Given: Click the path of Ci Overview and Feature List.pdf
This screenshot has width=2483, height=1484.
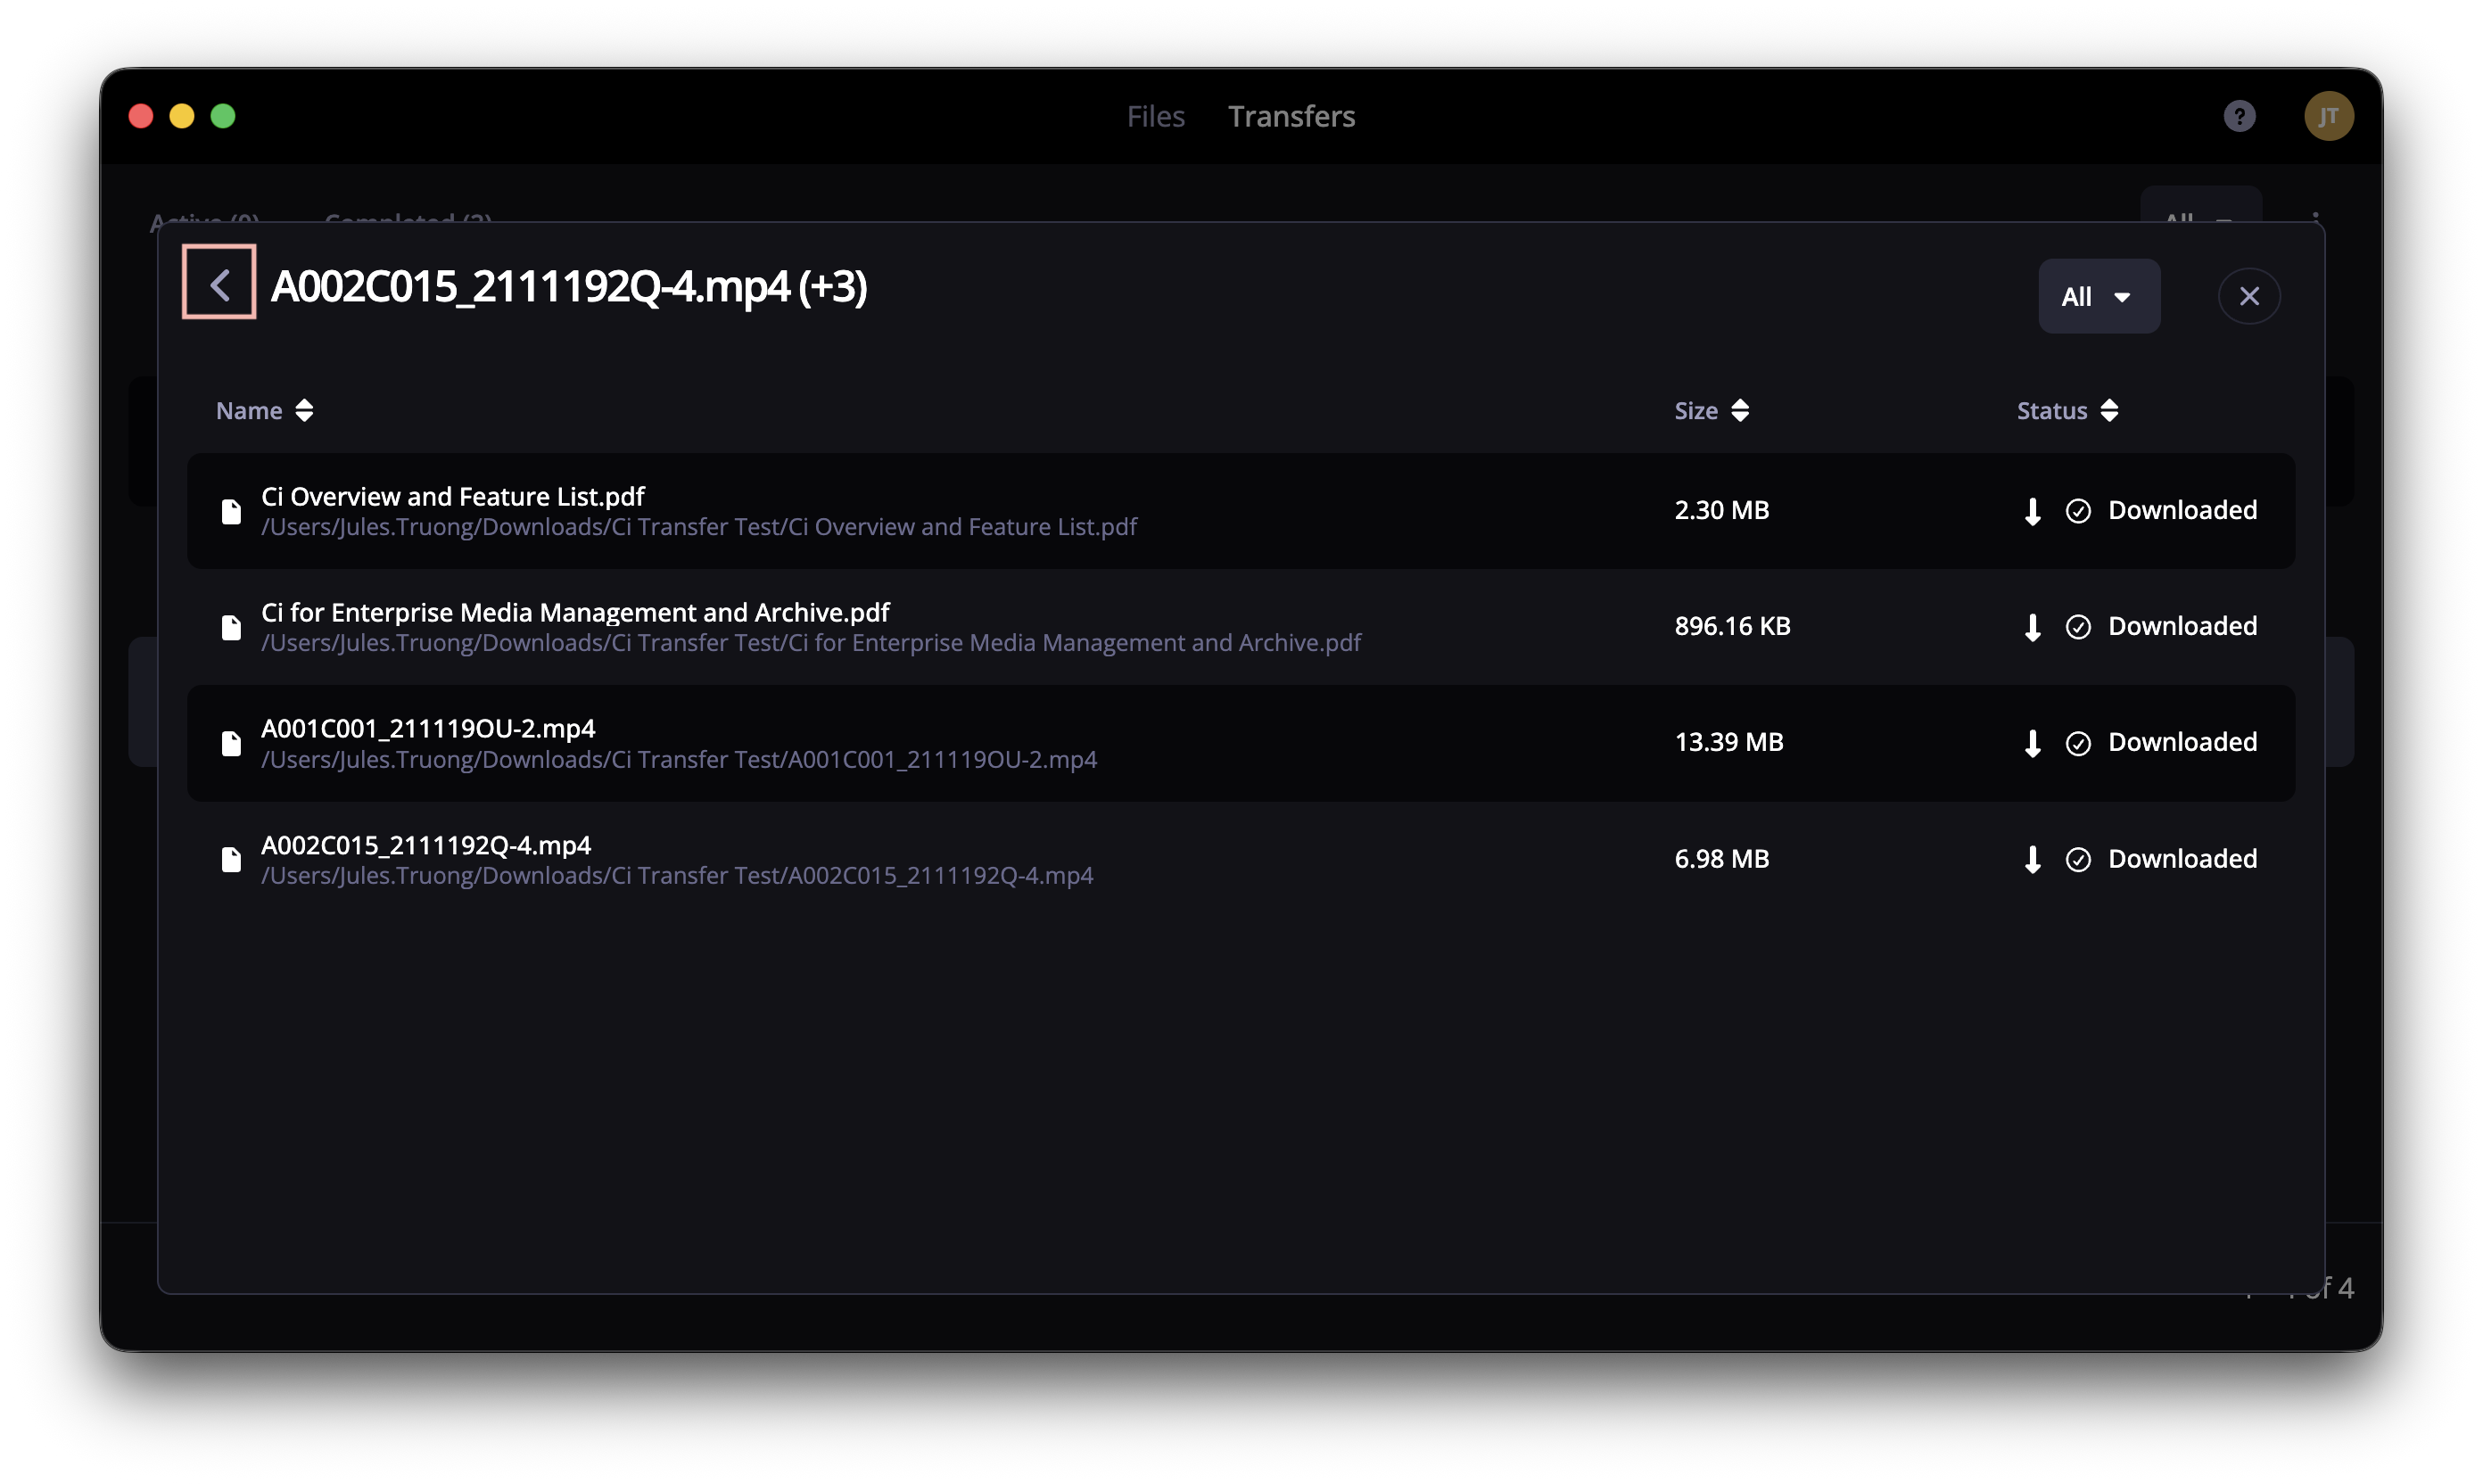Looking at the screenshot, I should pyautogui.click(x=699, y=527).
